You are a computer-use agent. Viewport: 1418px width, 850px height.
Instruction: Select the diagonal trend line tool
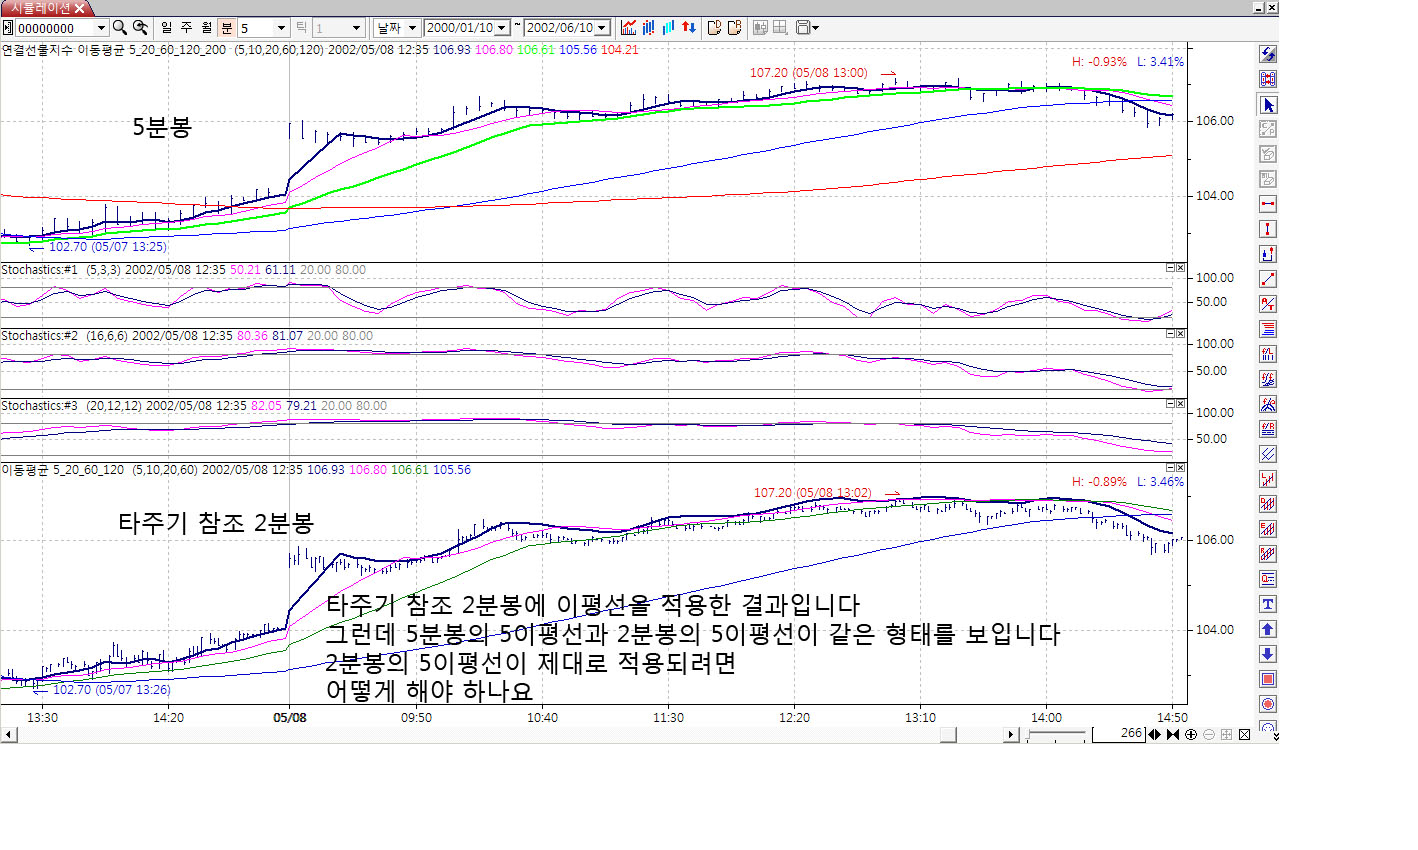pyautogui.click(x=1268, y=279)
